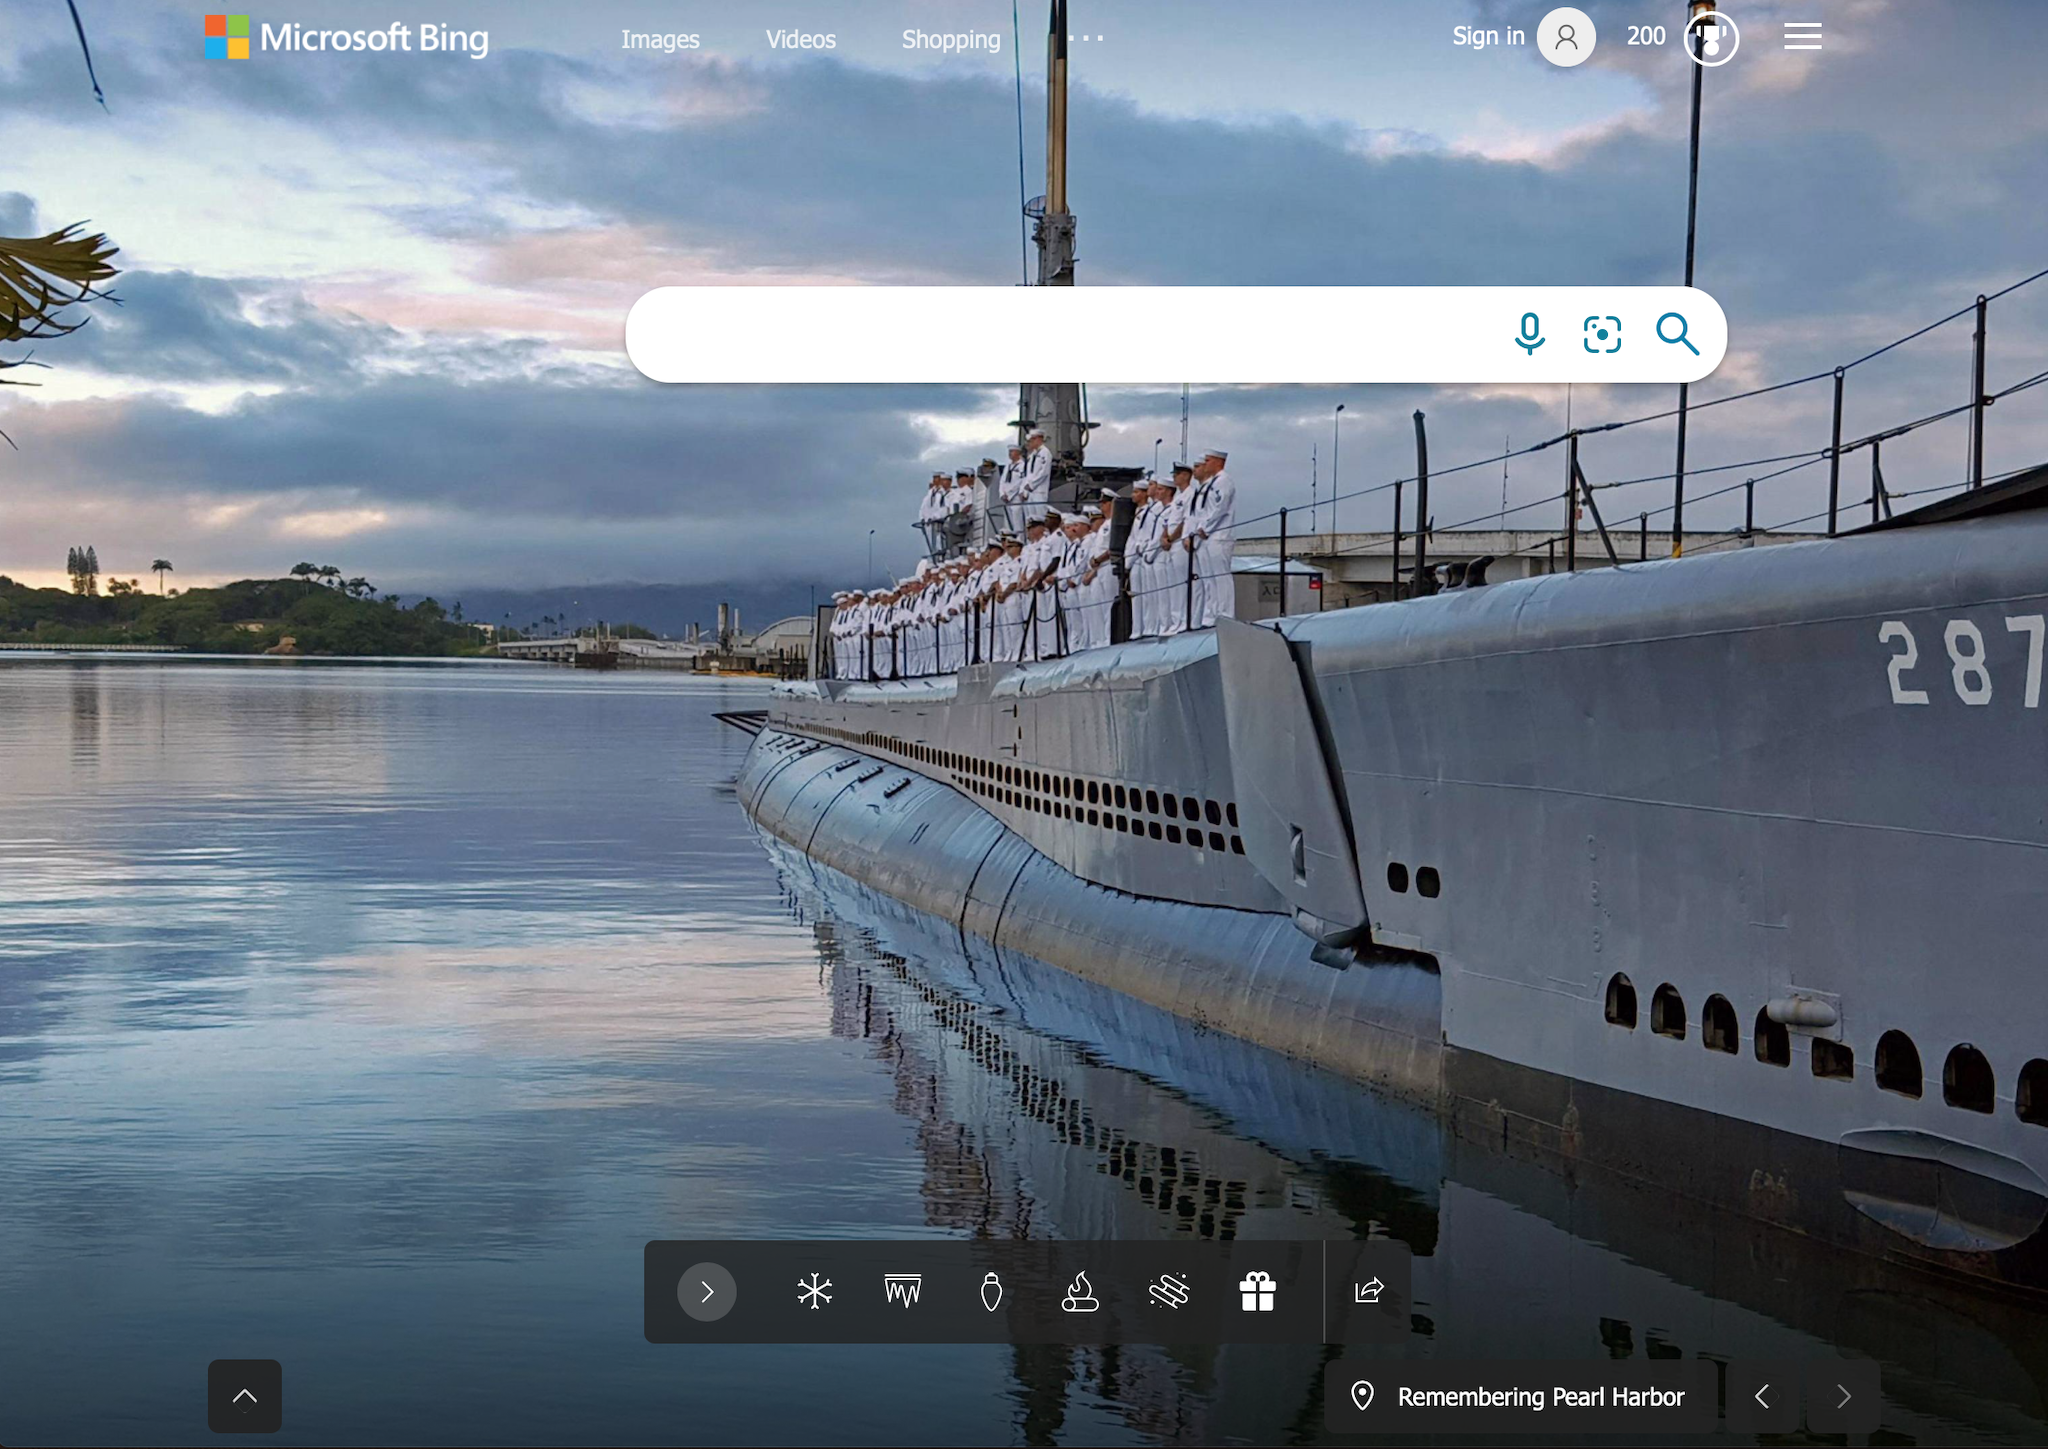Select the icicles holiday icon

(x=903, y=1291)
